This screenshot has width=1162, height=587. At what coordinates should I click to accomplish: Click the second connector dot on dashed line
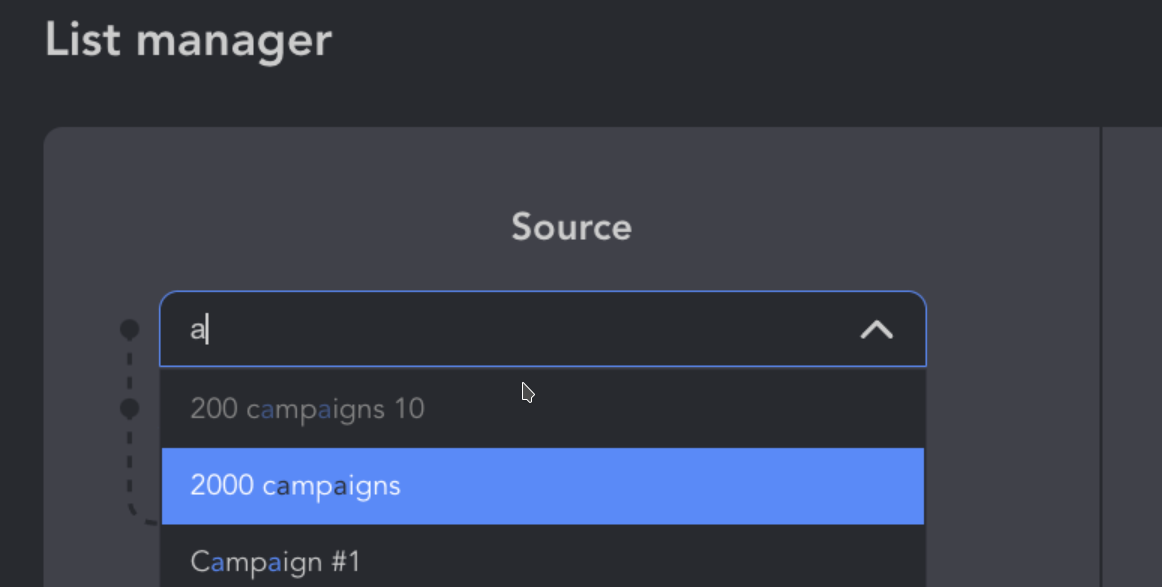130,408
